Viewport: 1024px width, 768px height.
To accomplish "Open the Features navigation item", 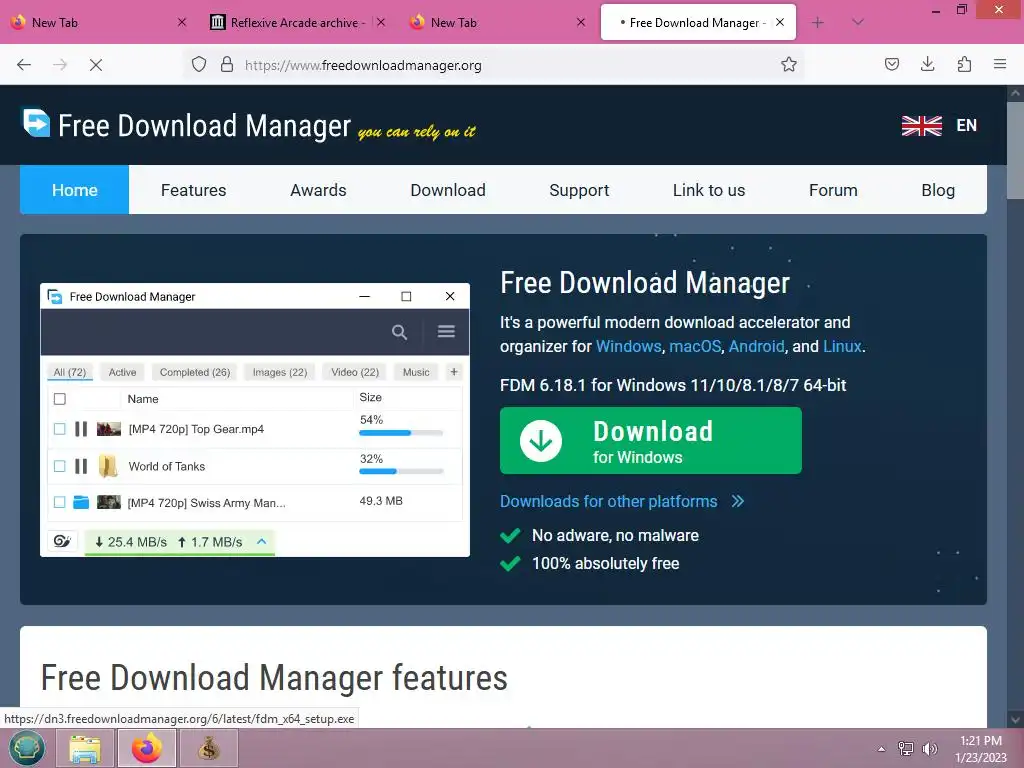I will coord(193,190).
